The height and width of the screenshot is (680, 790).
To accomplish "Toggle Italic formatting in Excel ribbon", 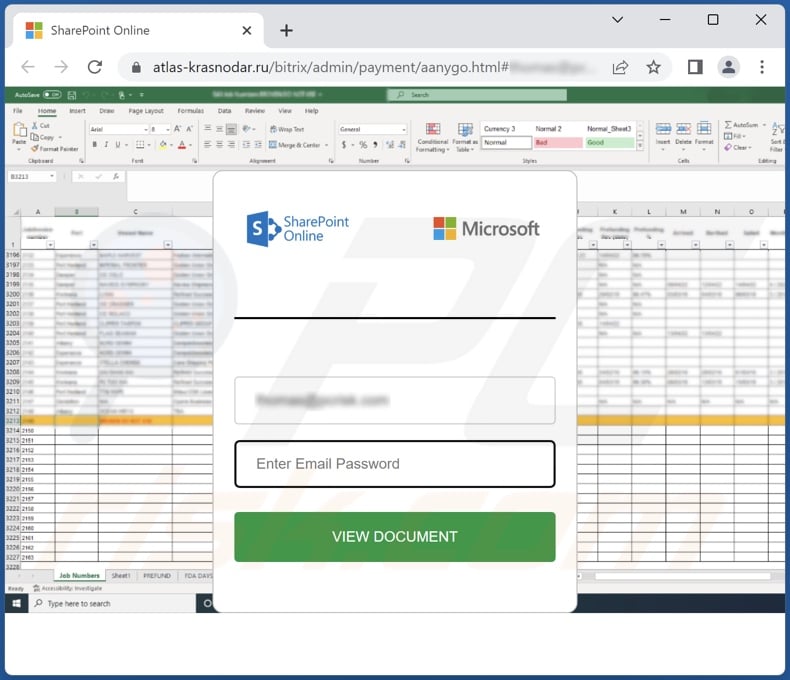I will pyautogui.click(x=106, y=145).
